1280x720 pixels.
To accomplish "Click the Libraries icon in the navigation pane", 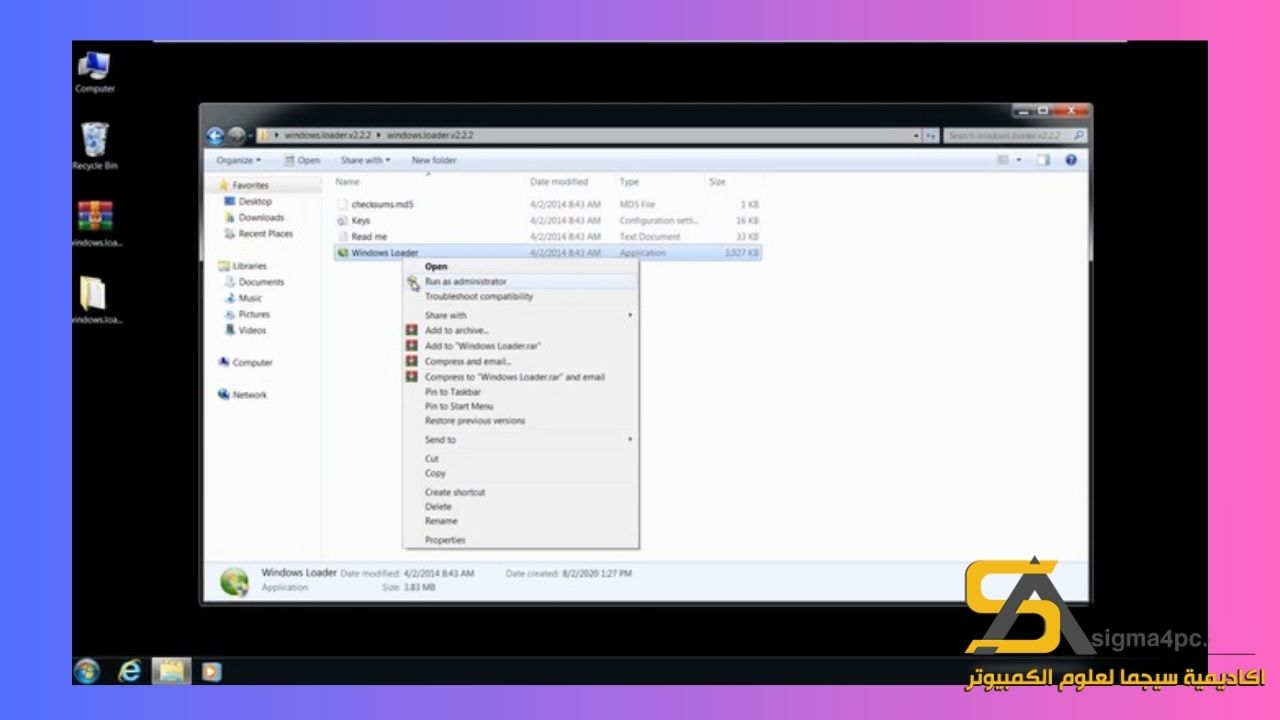I will tap(224, 266).
